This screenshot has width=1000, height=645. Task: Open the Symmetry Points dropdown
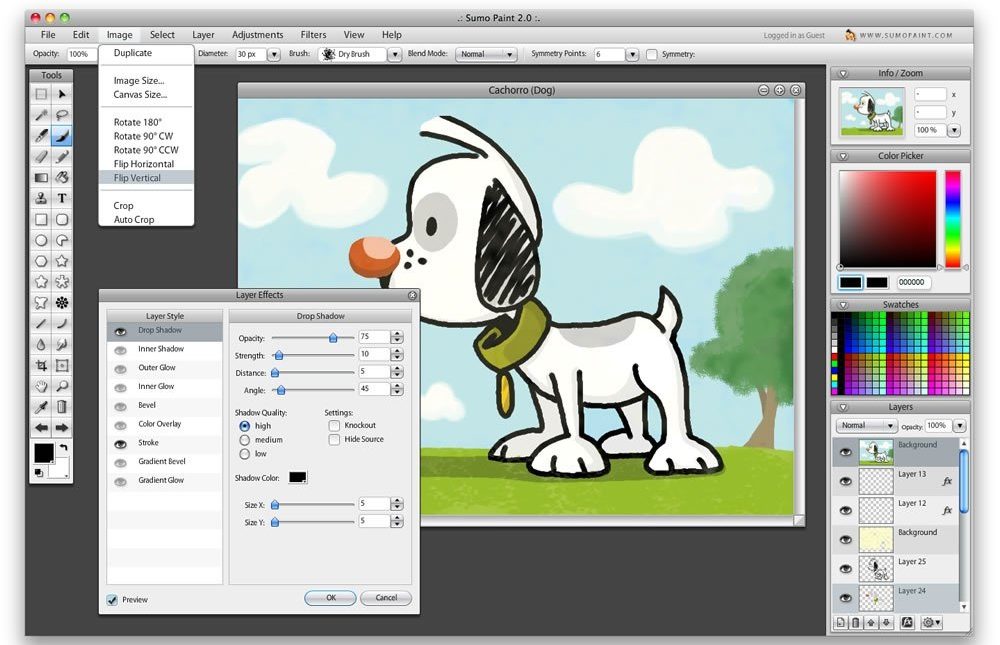tap(632, 55)
